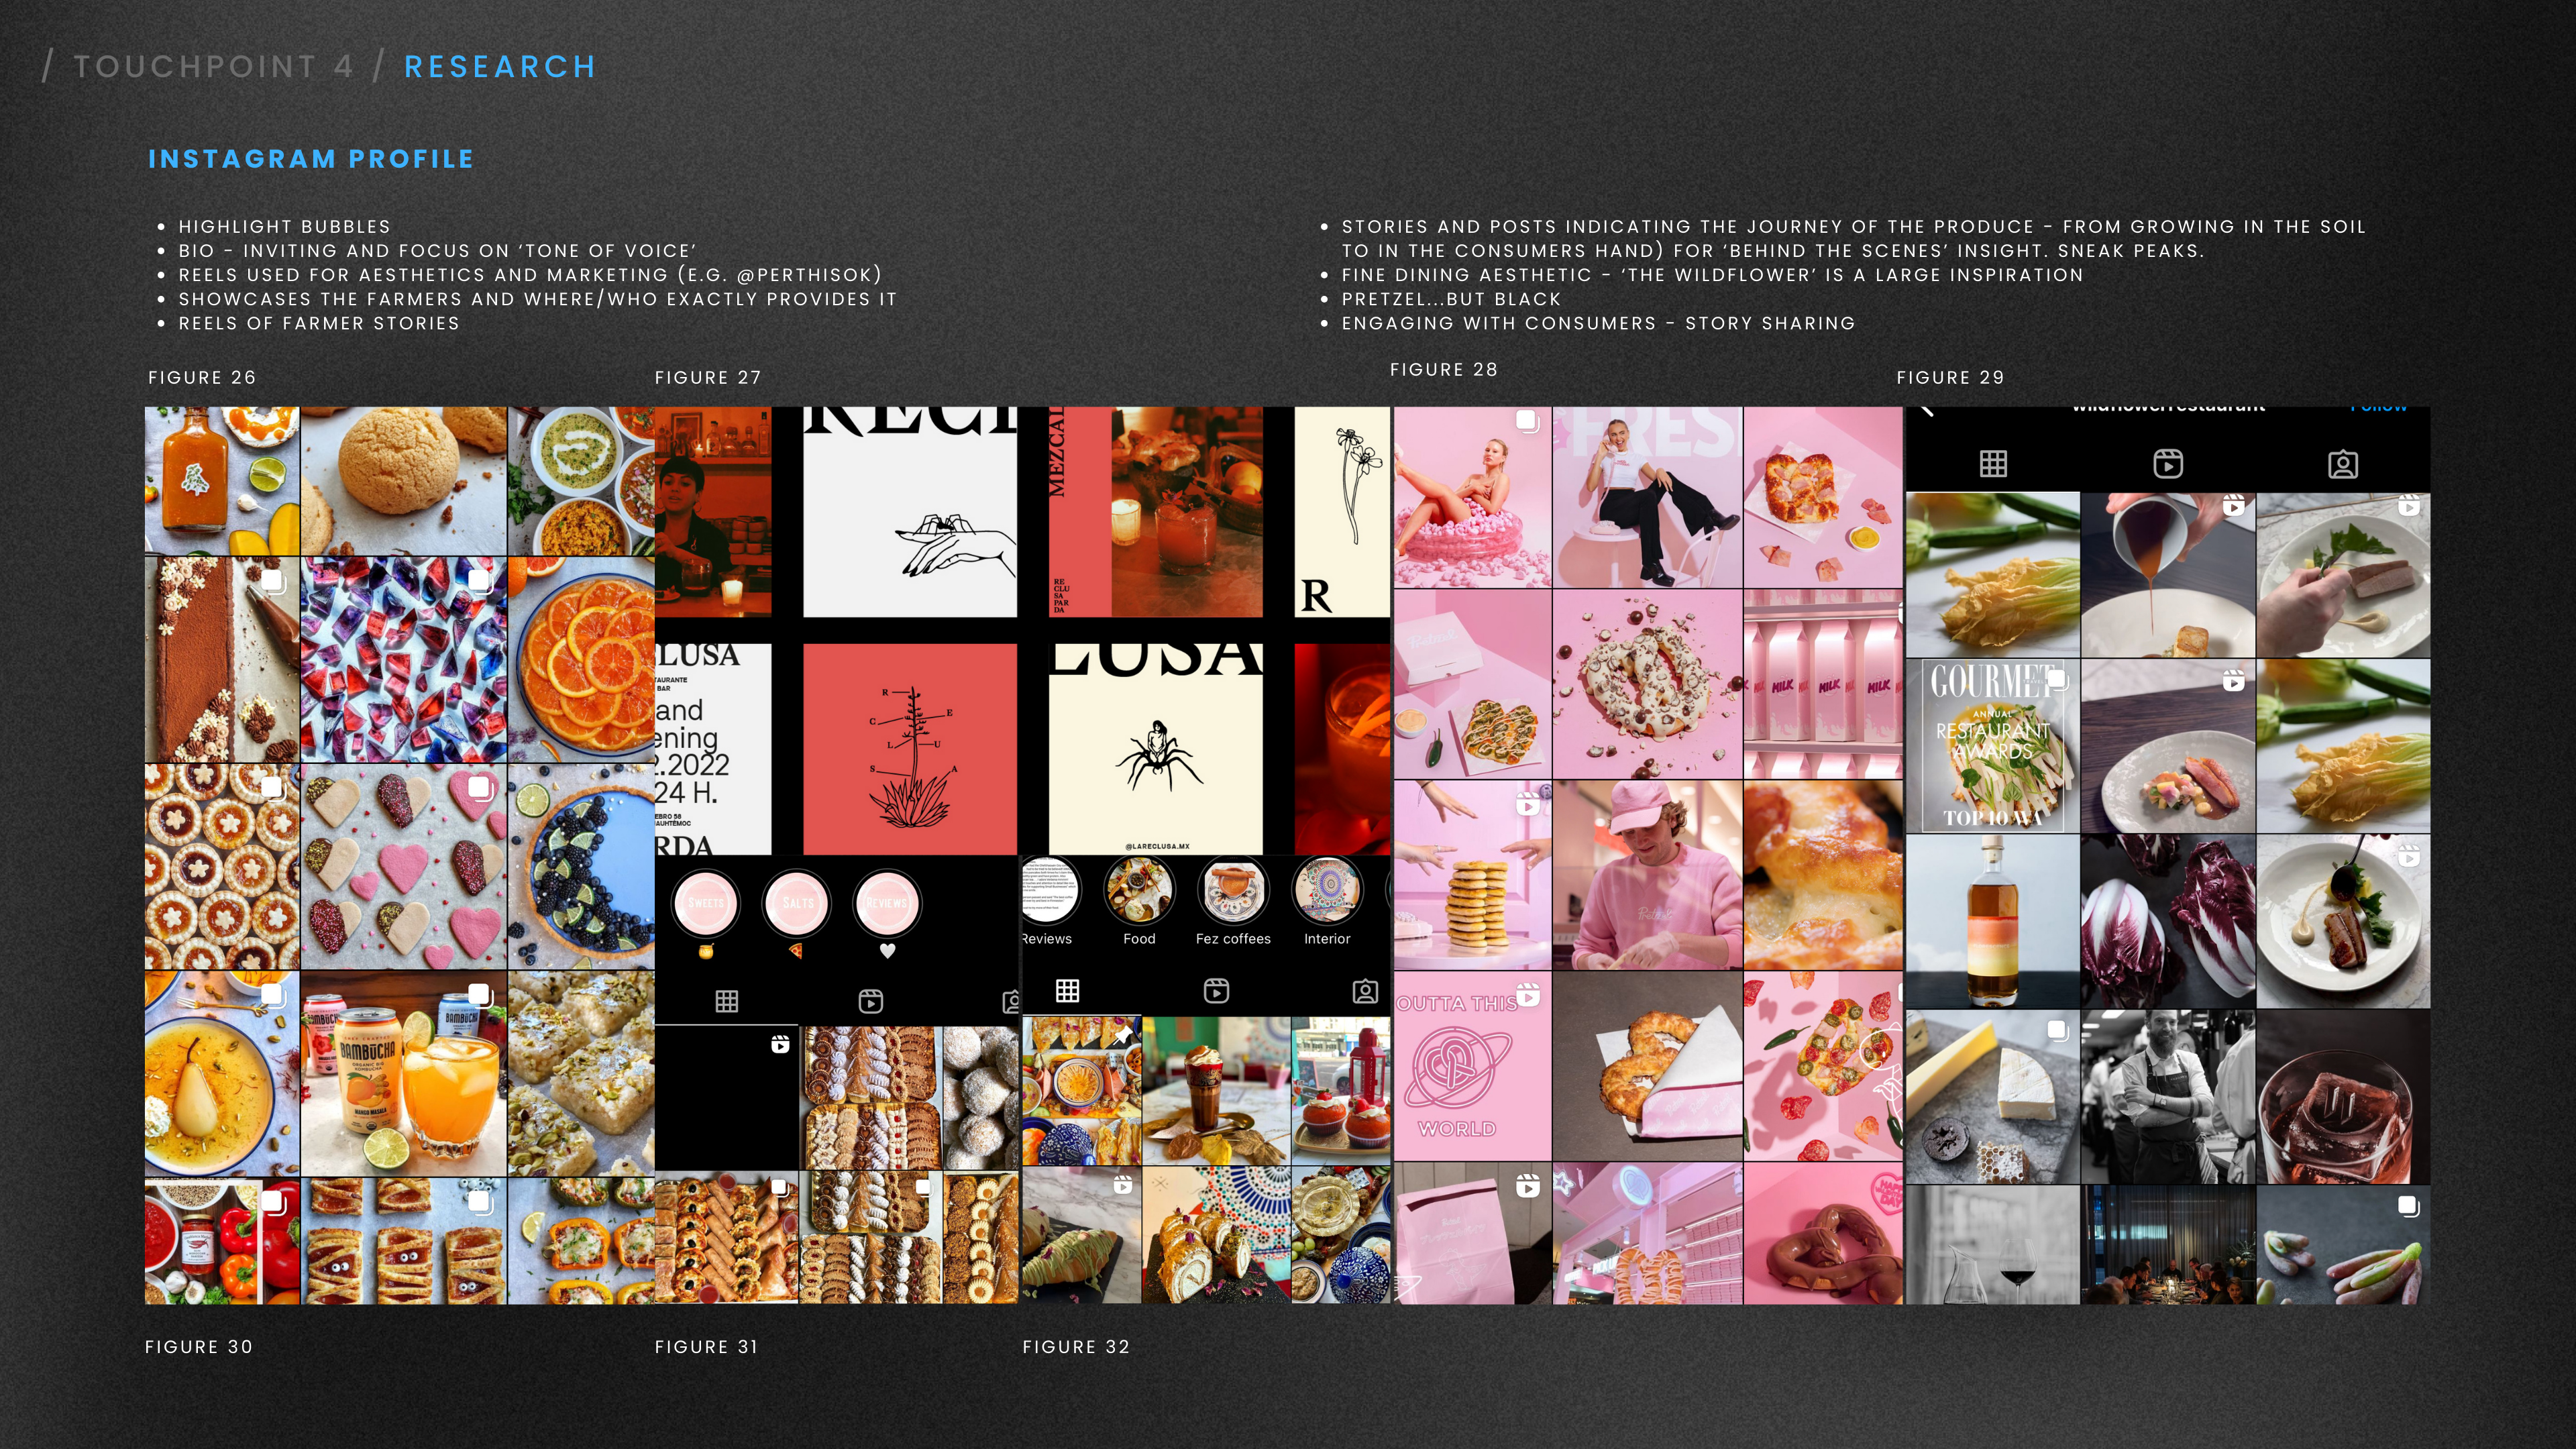Click the INSTAGRAM PROFILE heading
Viewport: 2576px width, 1449px height.
pyautogui.click(x=311, y=159)
